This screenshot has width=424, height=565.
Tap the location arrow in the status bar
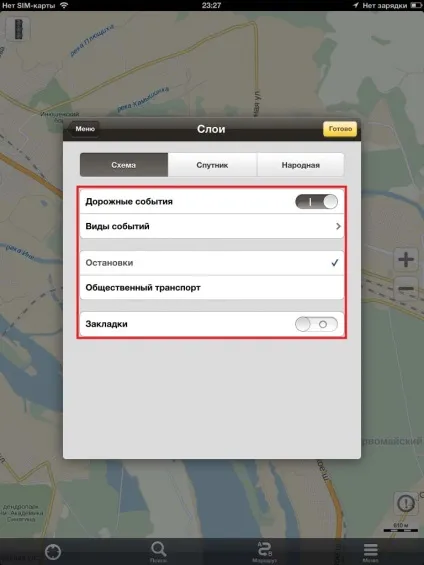[356, 5]
